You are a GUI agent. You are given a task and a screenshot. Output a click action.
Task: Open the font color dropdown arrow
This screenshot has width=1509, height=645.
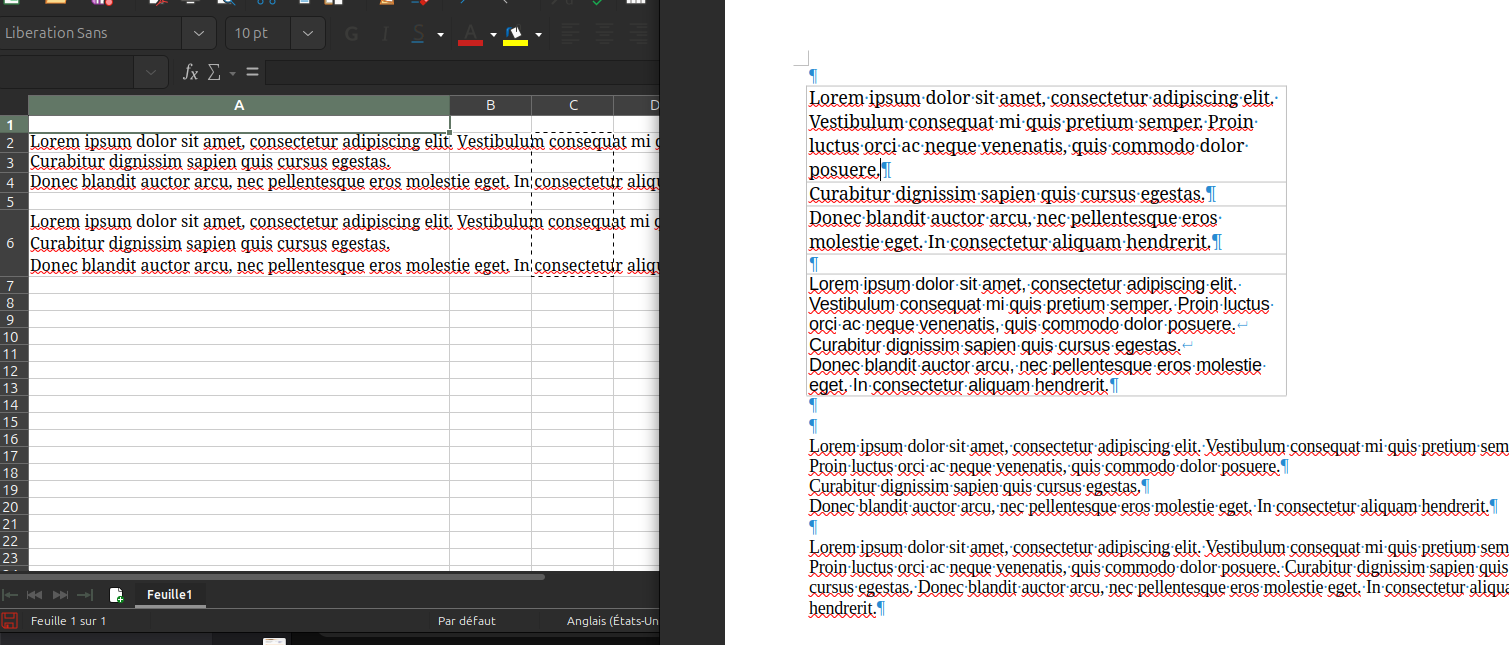(493, 34)
